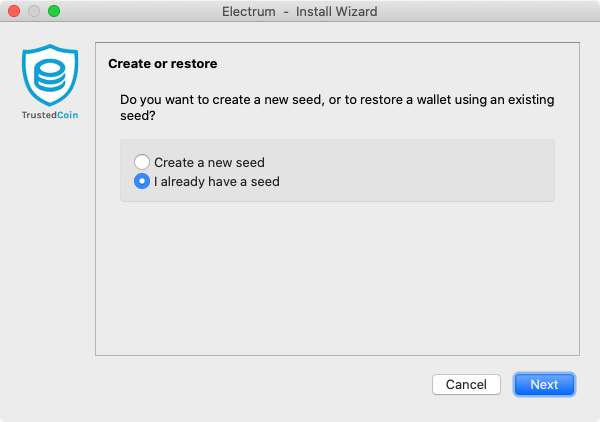Click the "Create a new seed" label text

click(209, 163)
